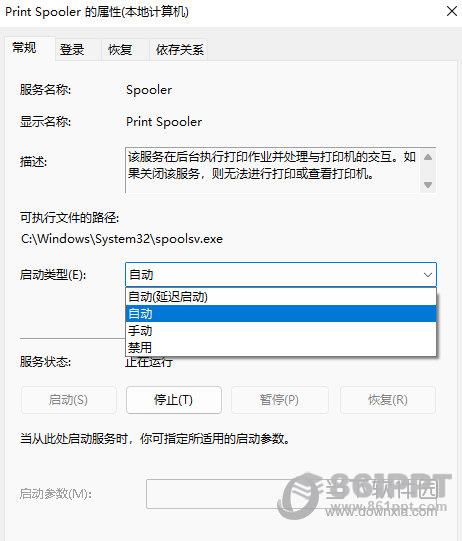
Task: Click the 恢复(R) button
Action: (388, 400)
